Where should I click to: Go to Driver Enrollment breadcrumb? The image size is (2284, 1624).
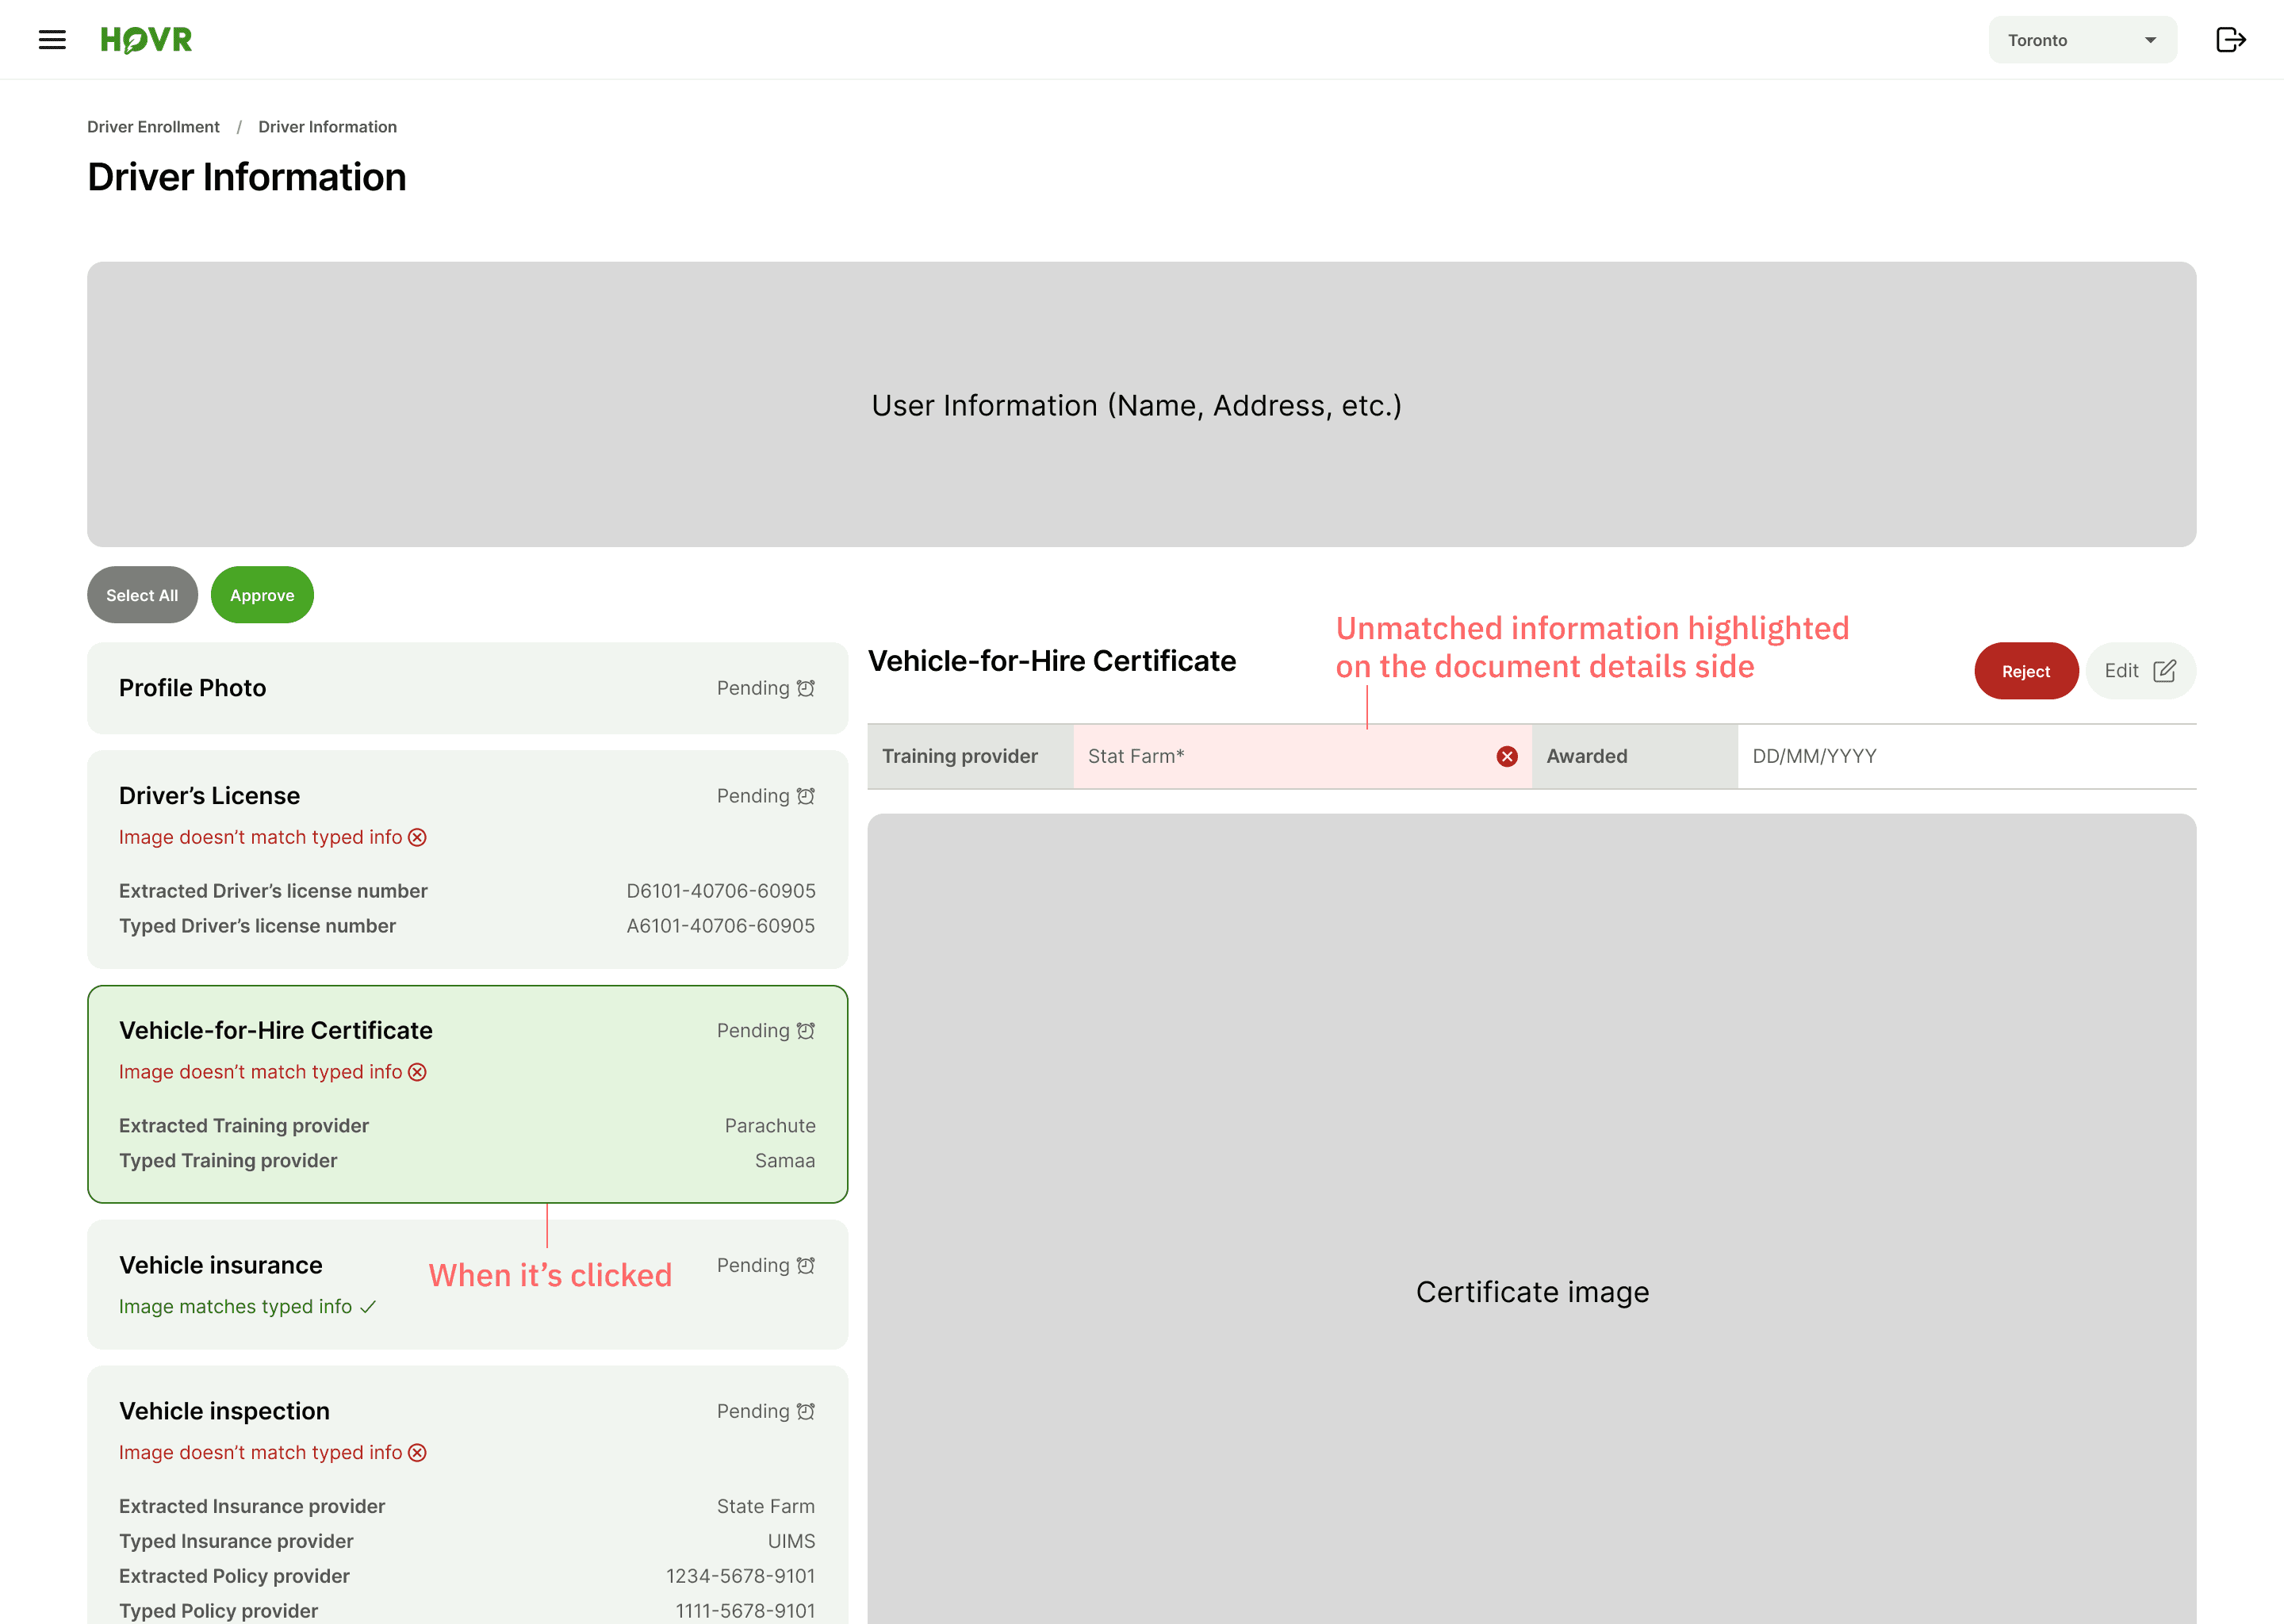coord(153,127)
